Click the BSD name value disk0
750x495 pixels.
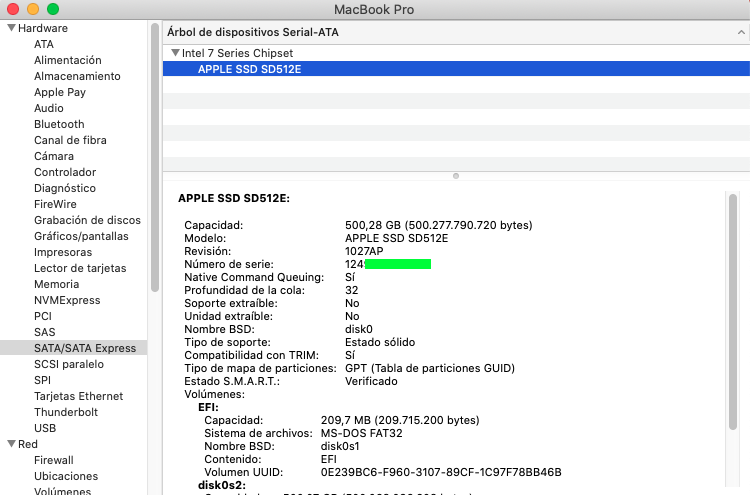[359, 329]
